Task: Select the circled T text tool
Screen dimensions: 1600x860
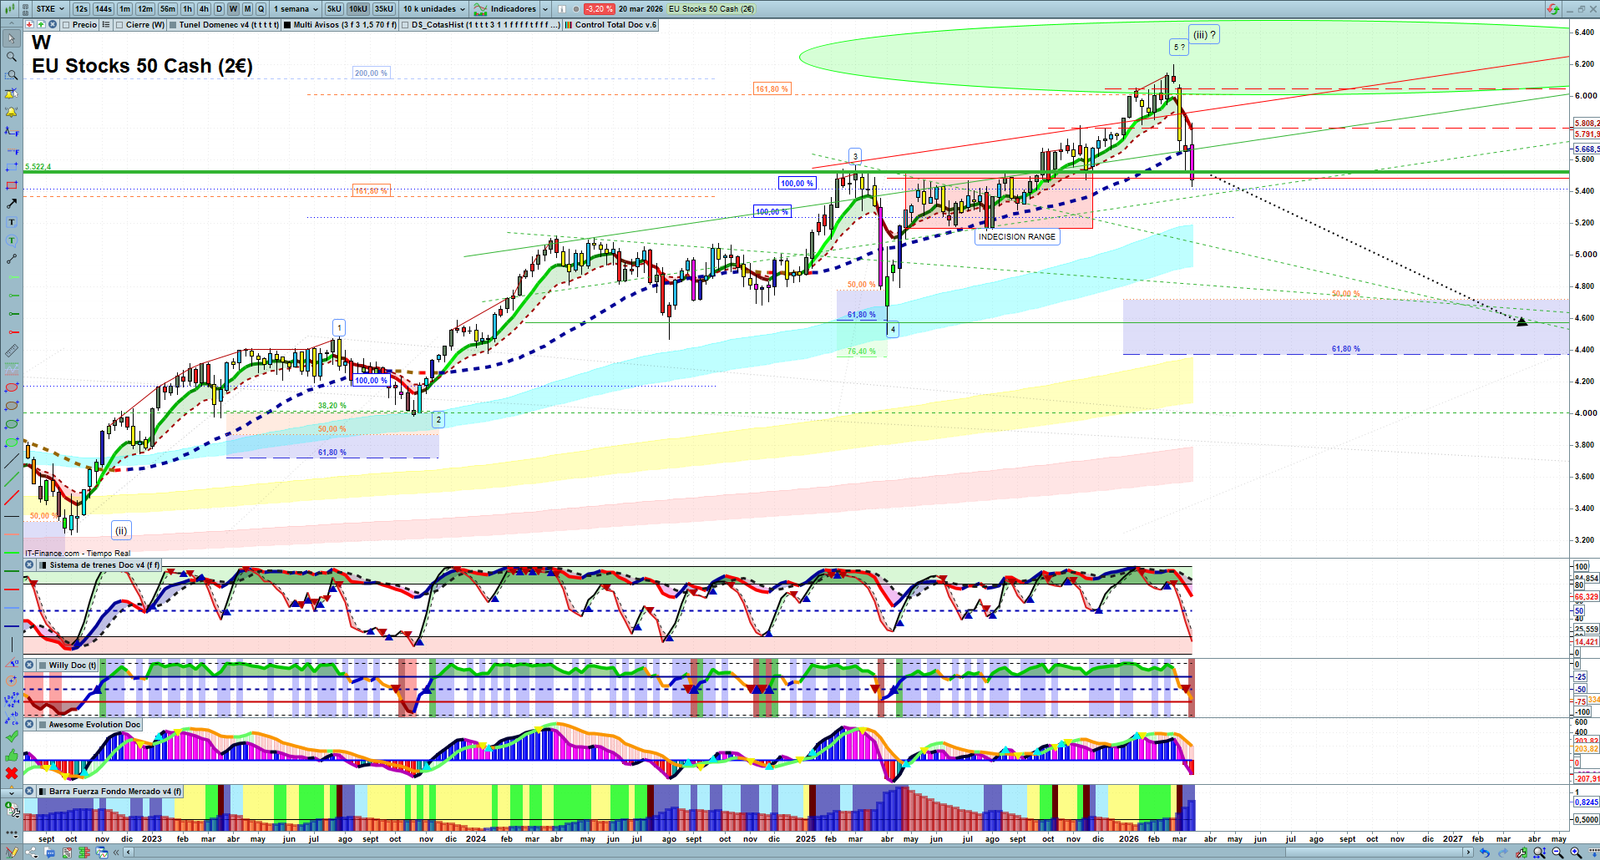Action: tap(12, 240)
